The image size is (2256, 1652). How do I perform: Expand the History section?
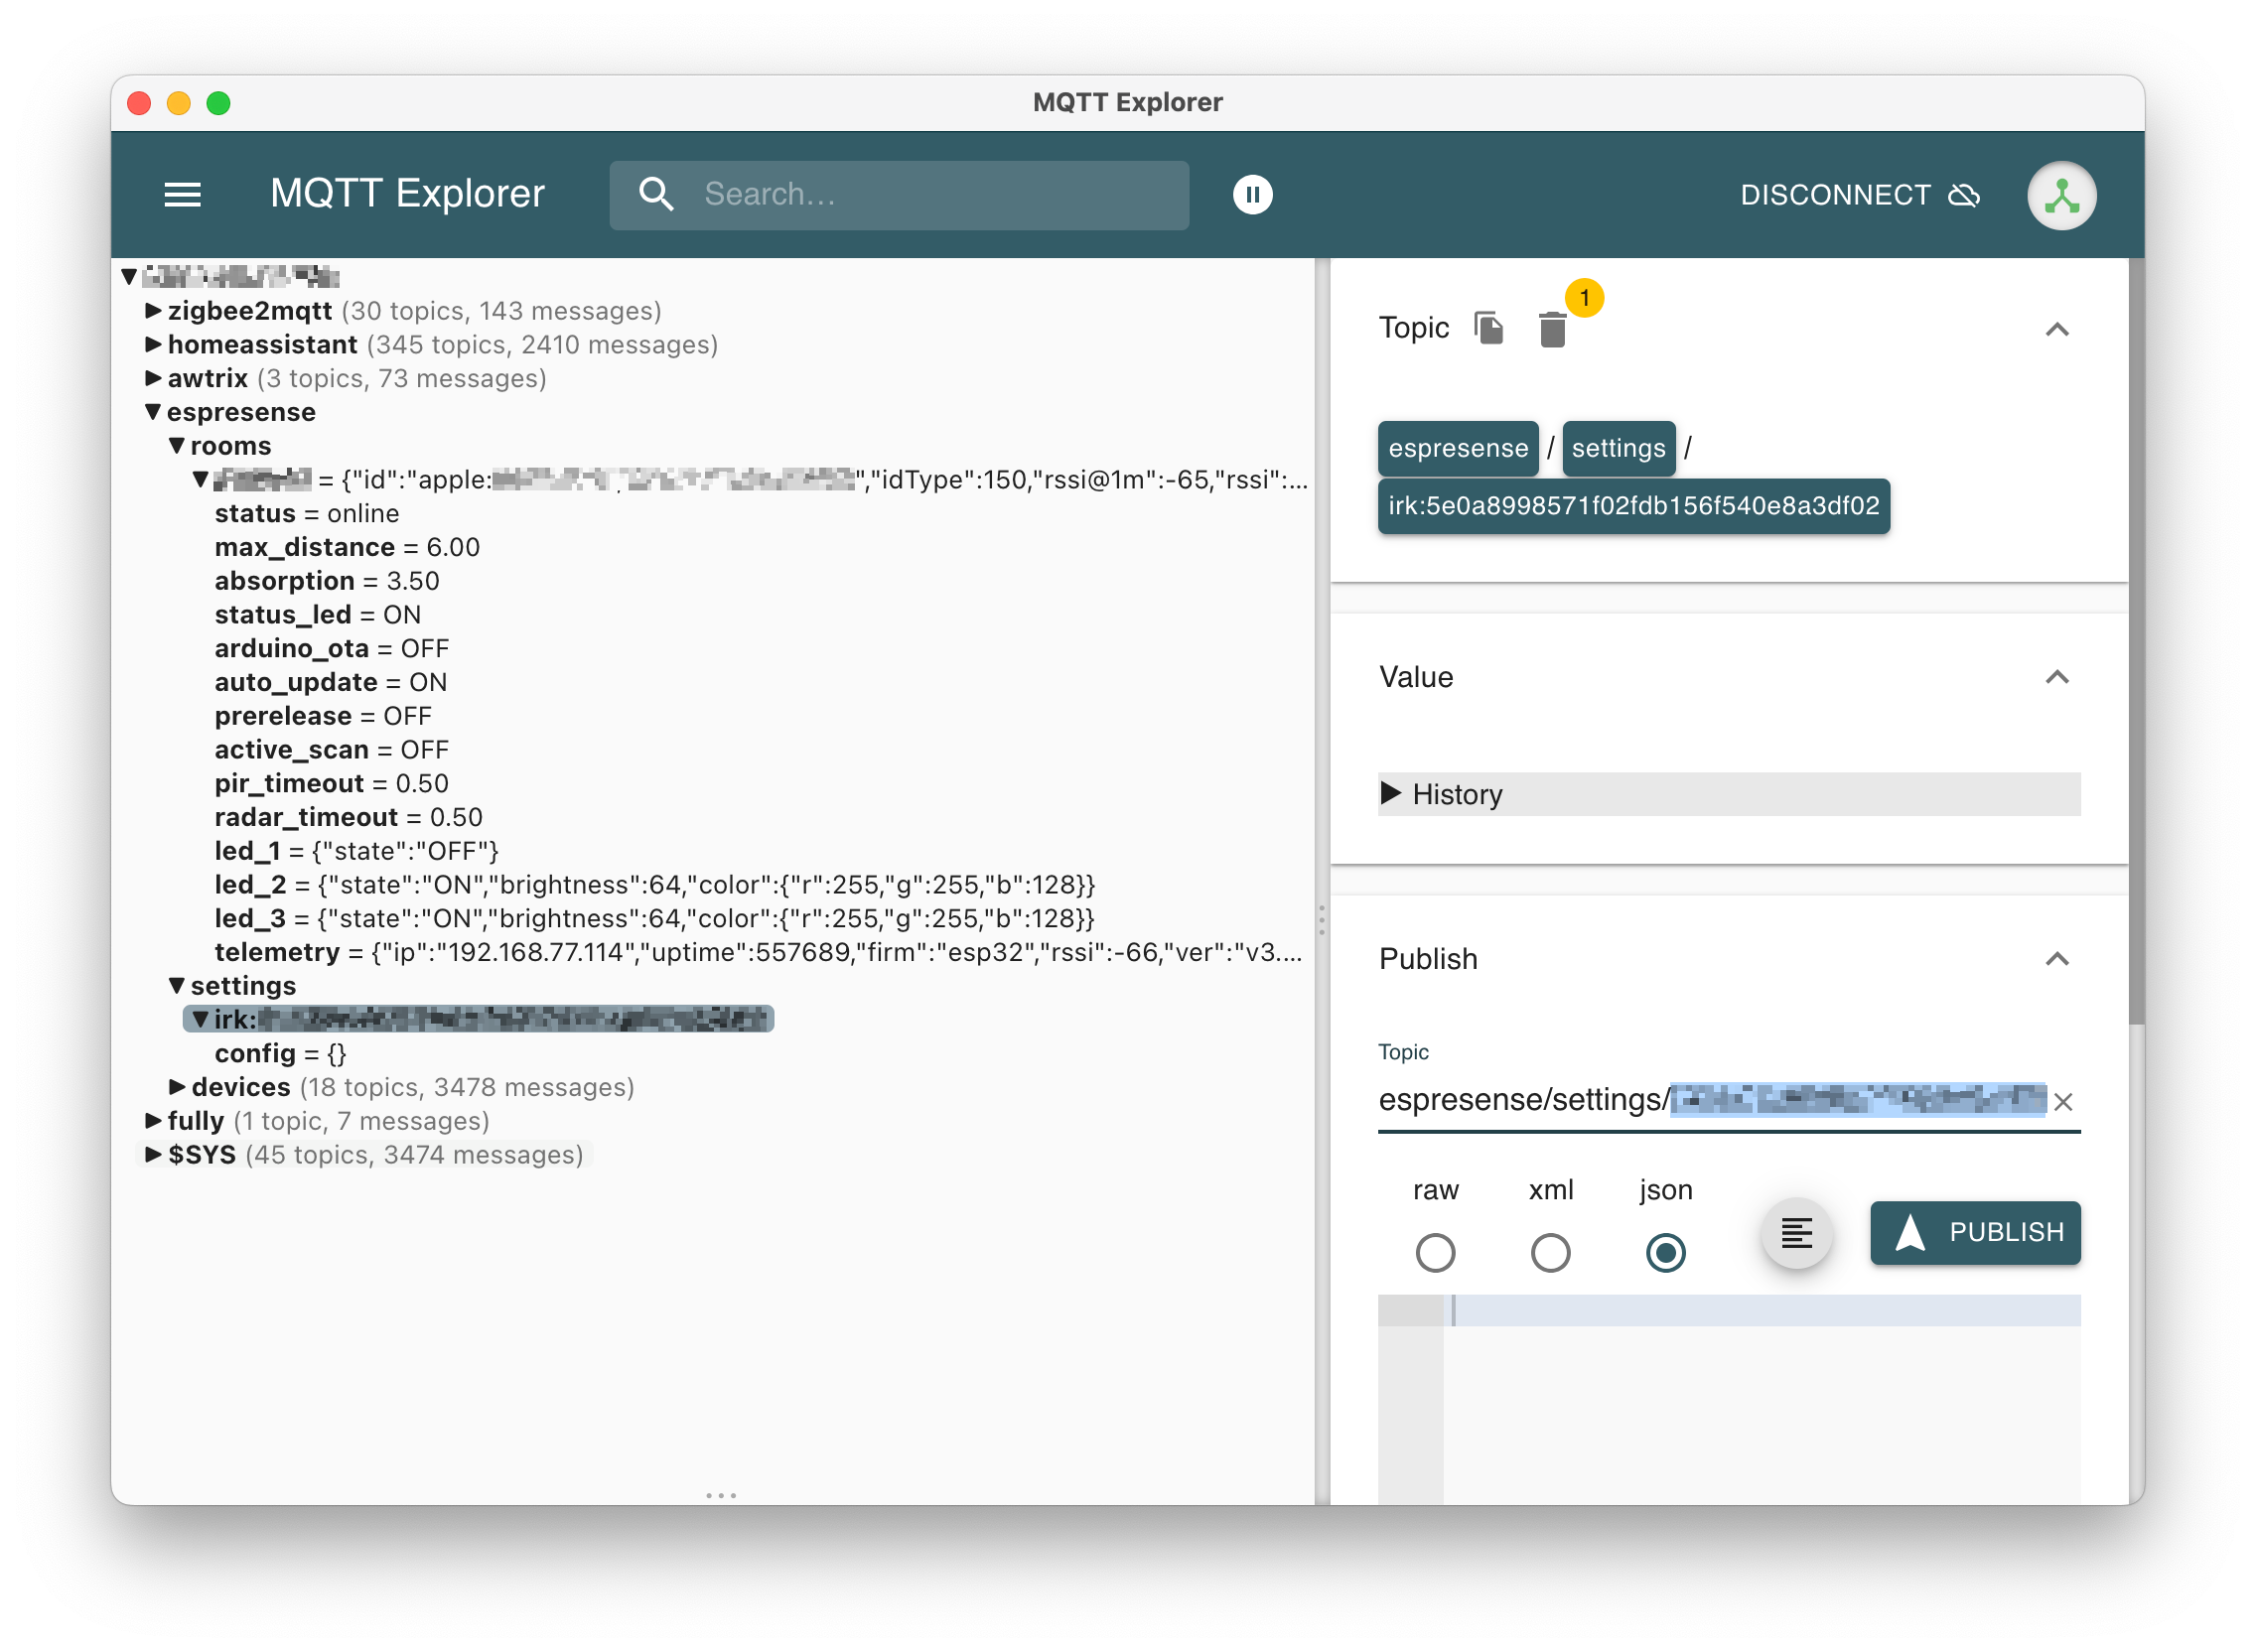(1729, 794)
